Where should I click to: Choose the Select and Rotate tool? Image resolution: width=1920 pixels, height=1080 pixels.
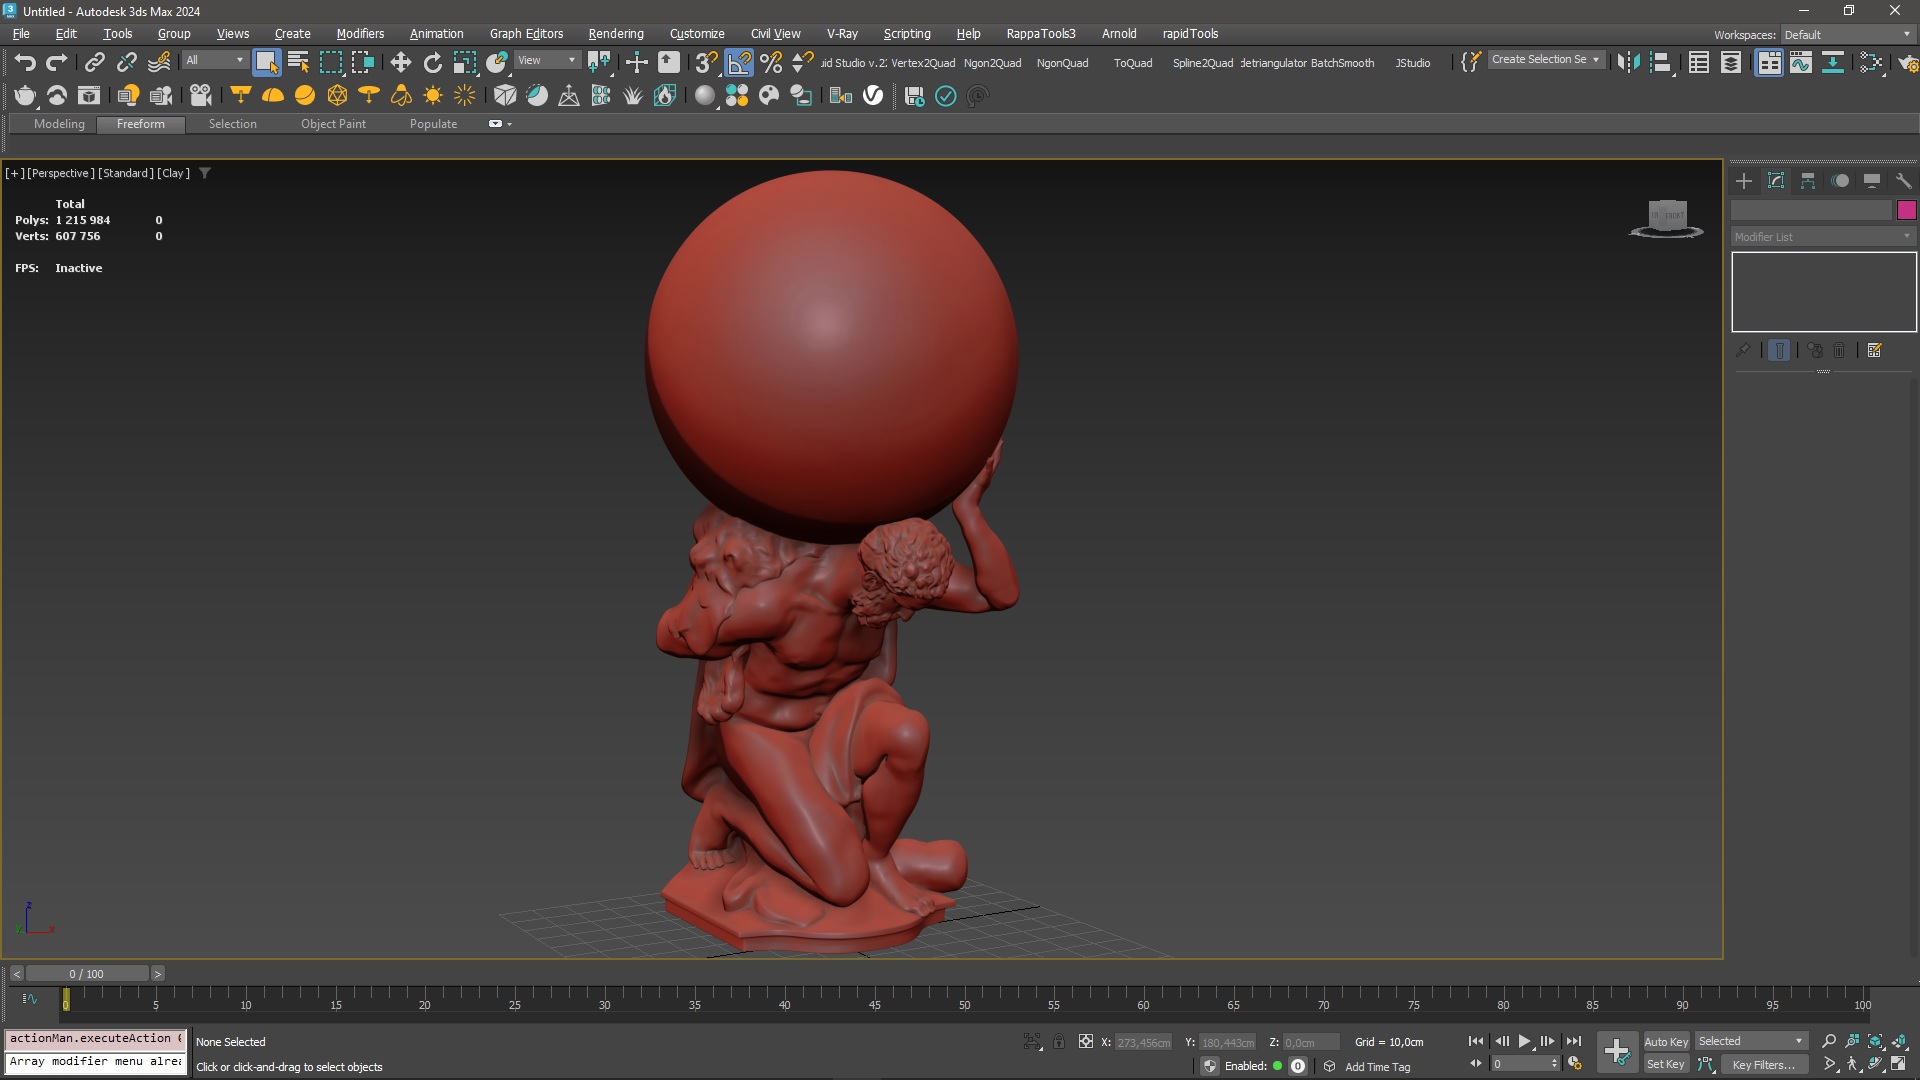pyautogui.click(x=432, y=62)
